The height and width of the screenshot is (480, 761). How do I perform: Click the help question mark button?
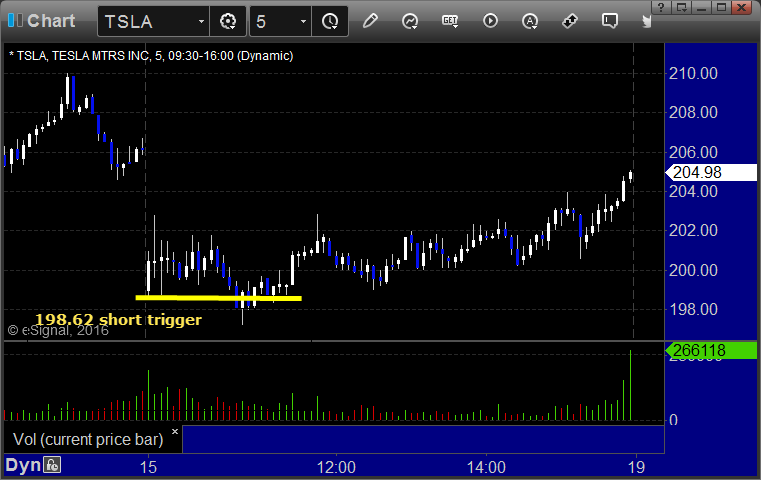click(x=661, y=7)
